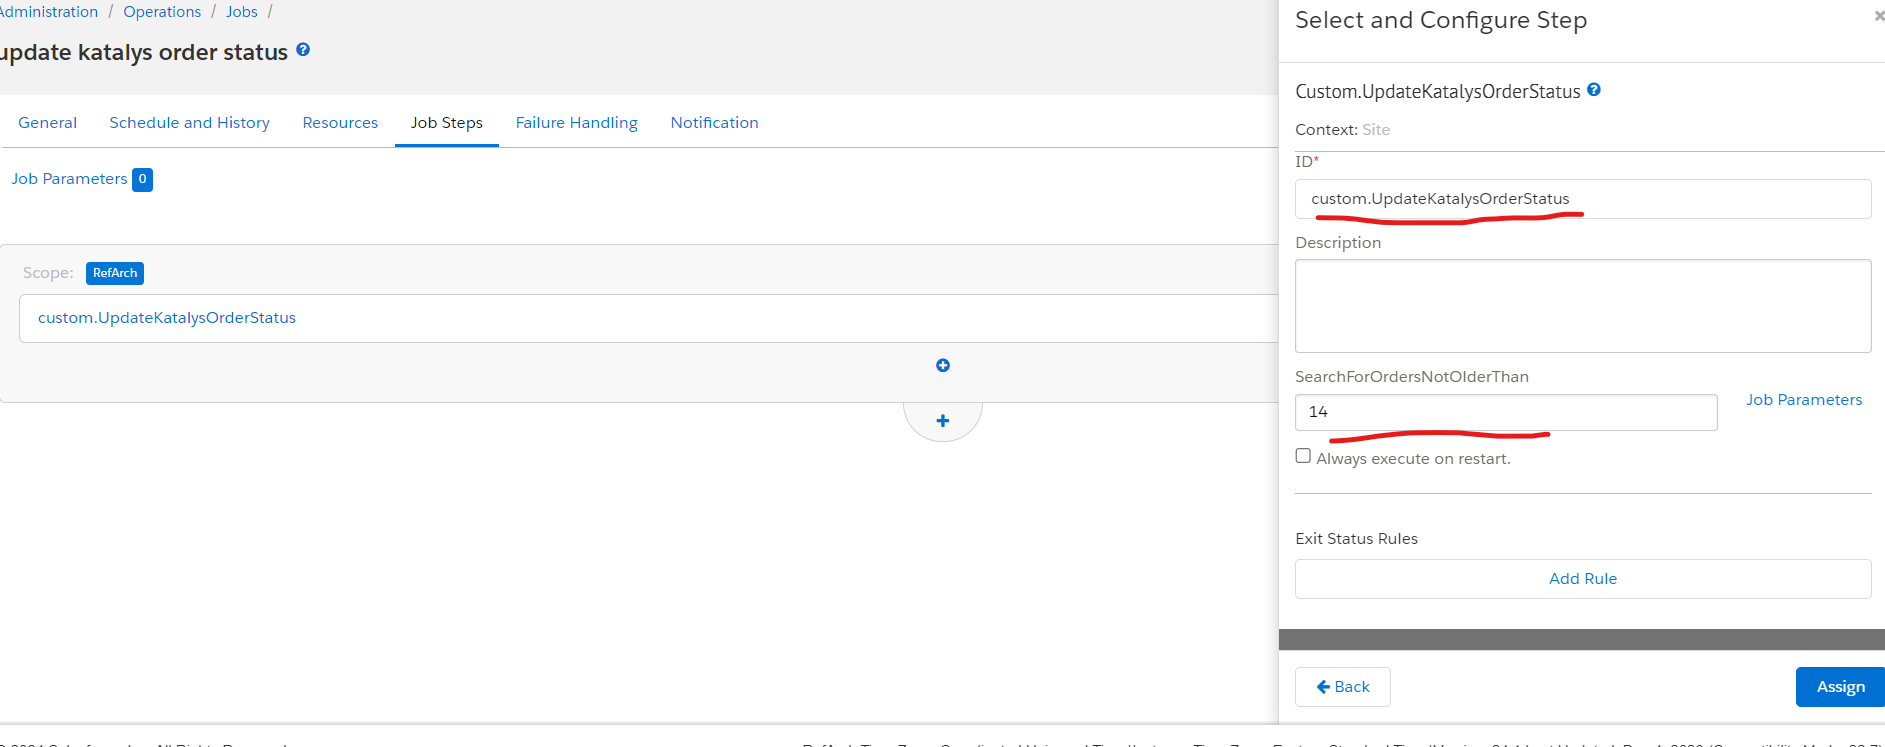Image resolution: width=1885 pixels, height=747 pixels.
Task: Click the Operations breadcrumb link
Action: point(162,12)
